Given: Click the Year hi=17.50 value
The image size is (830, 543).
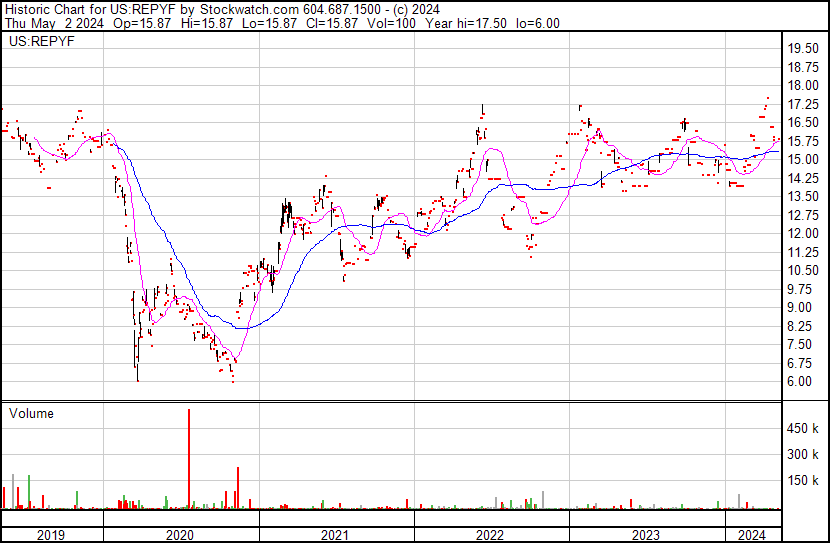Looking at the screenshot, I should (466, 24).
